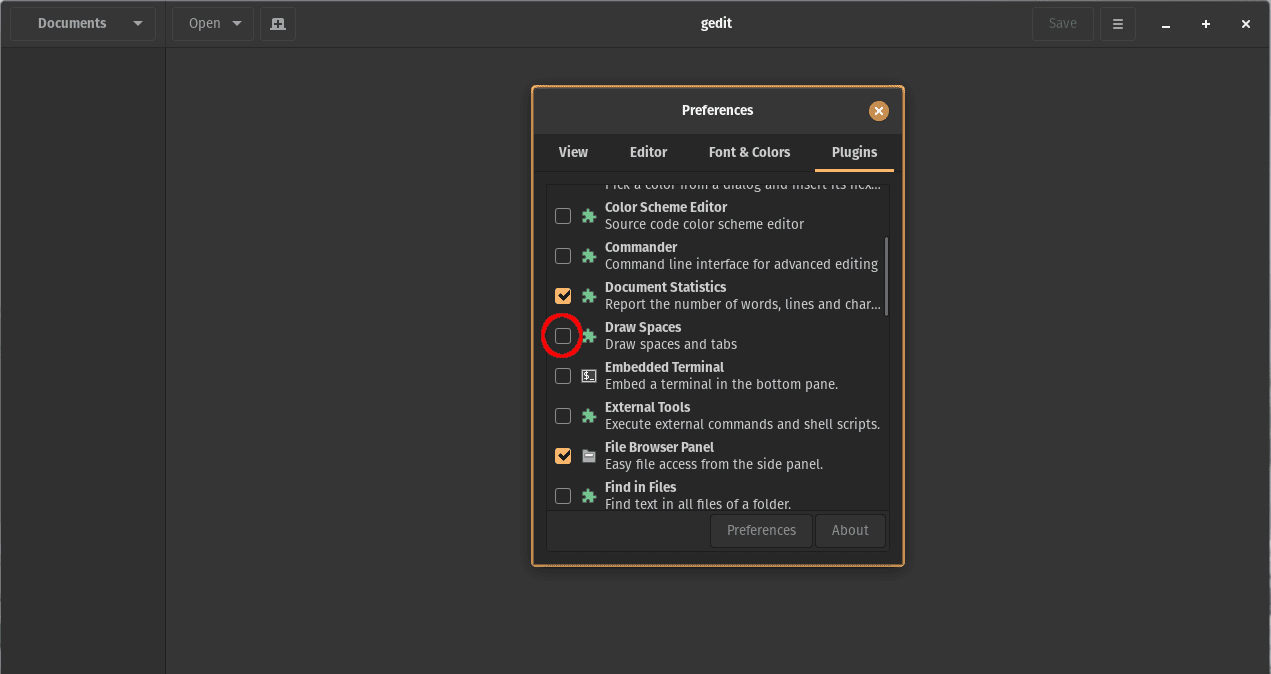Click the Draw Spaces plugin icon
Image resolution: width=1271 pixels, height=674 pixels.
pos(589,336)
